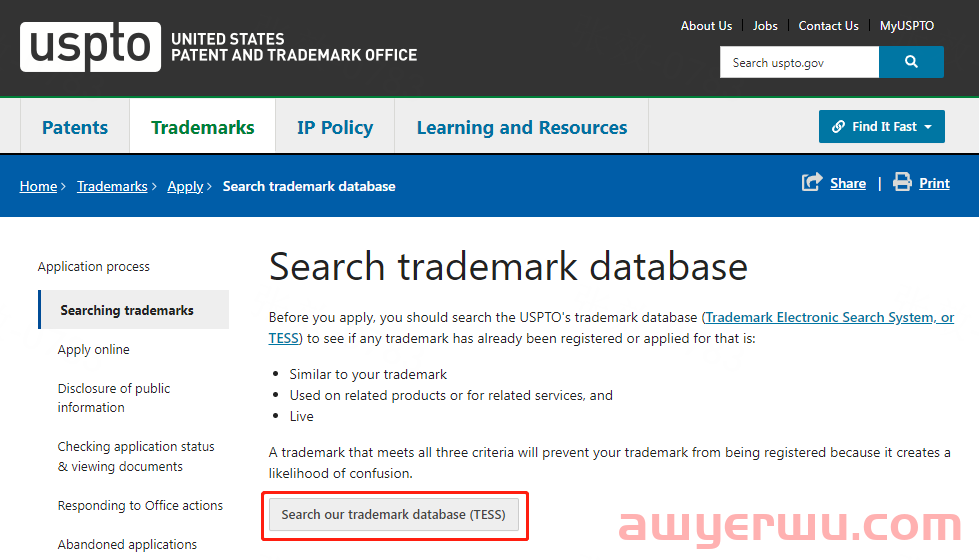
Task: Click Search our trademark database (TESS) button
Action: (393, 514)
